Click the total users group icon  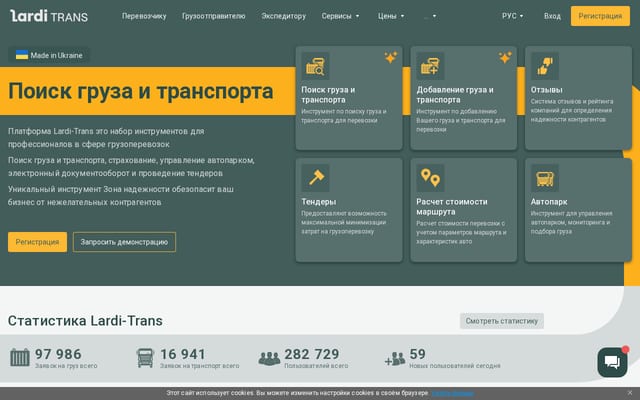click(269, 358)
